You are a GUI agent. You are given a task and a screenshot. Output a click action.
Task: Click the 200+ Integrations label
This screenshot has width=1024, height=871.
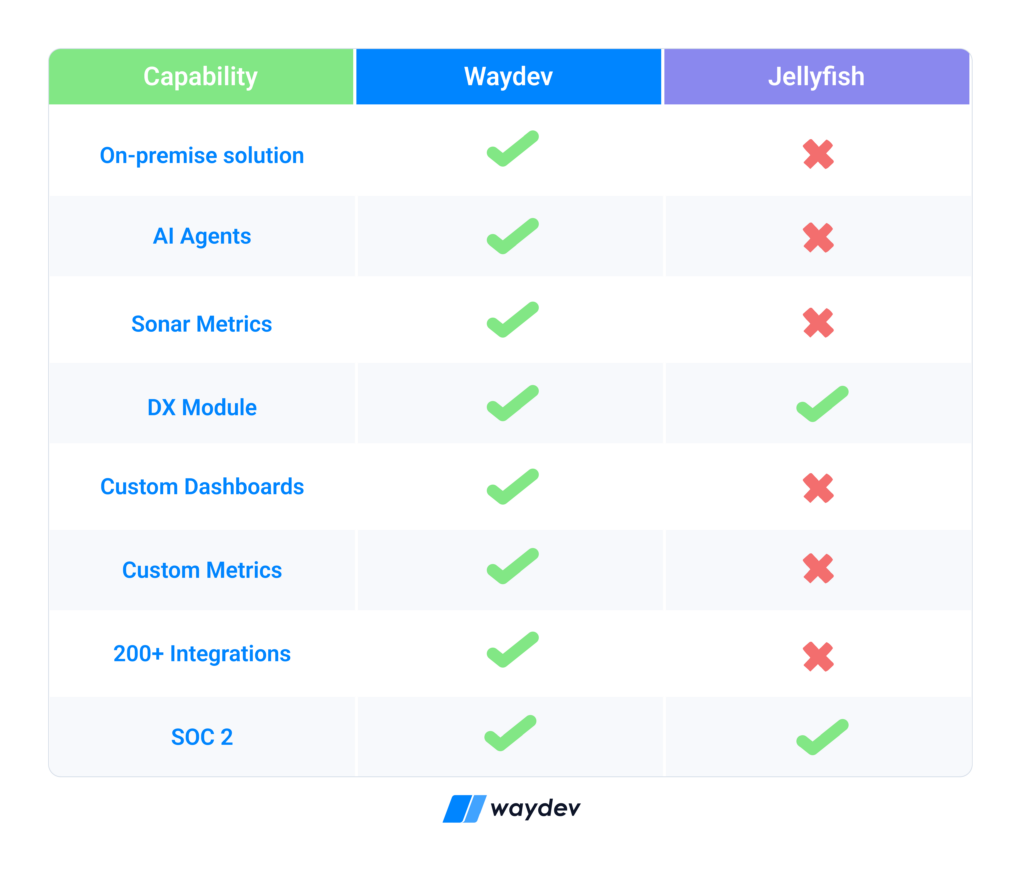point(202,654)
